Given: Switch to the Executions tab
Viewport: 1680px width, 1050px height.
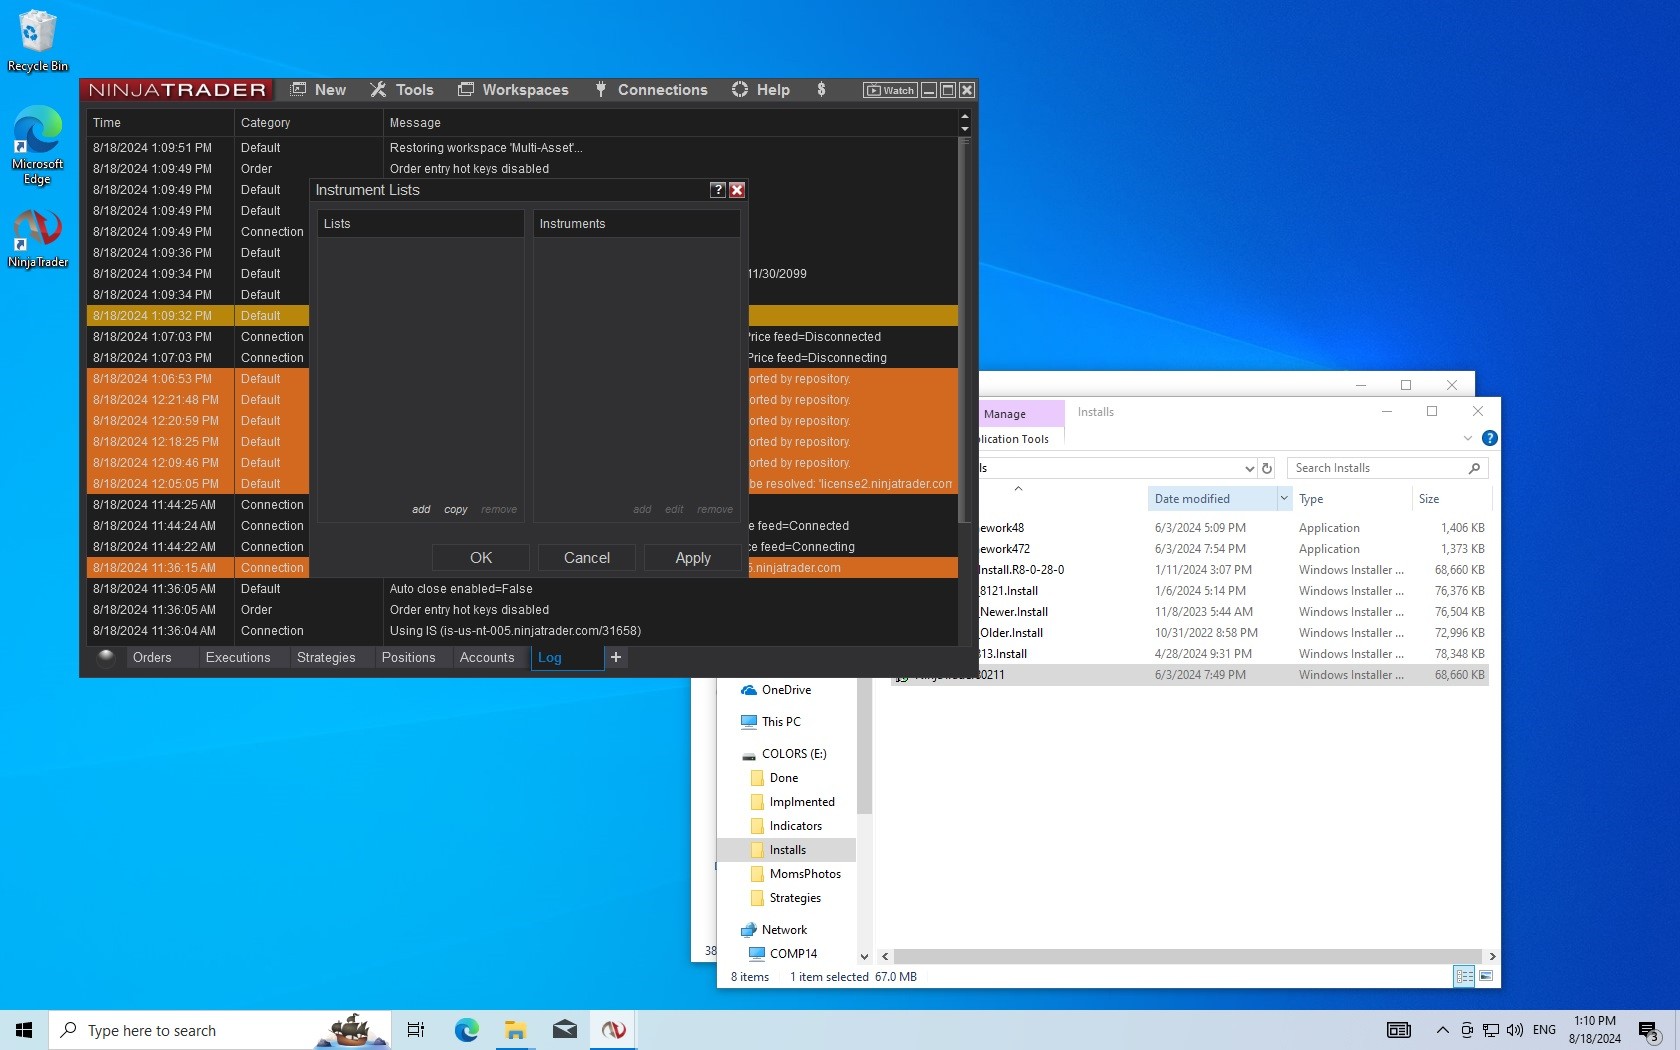Looking at the screenshot, I should 238,657.
